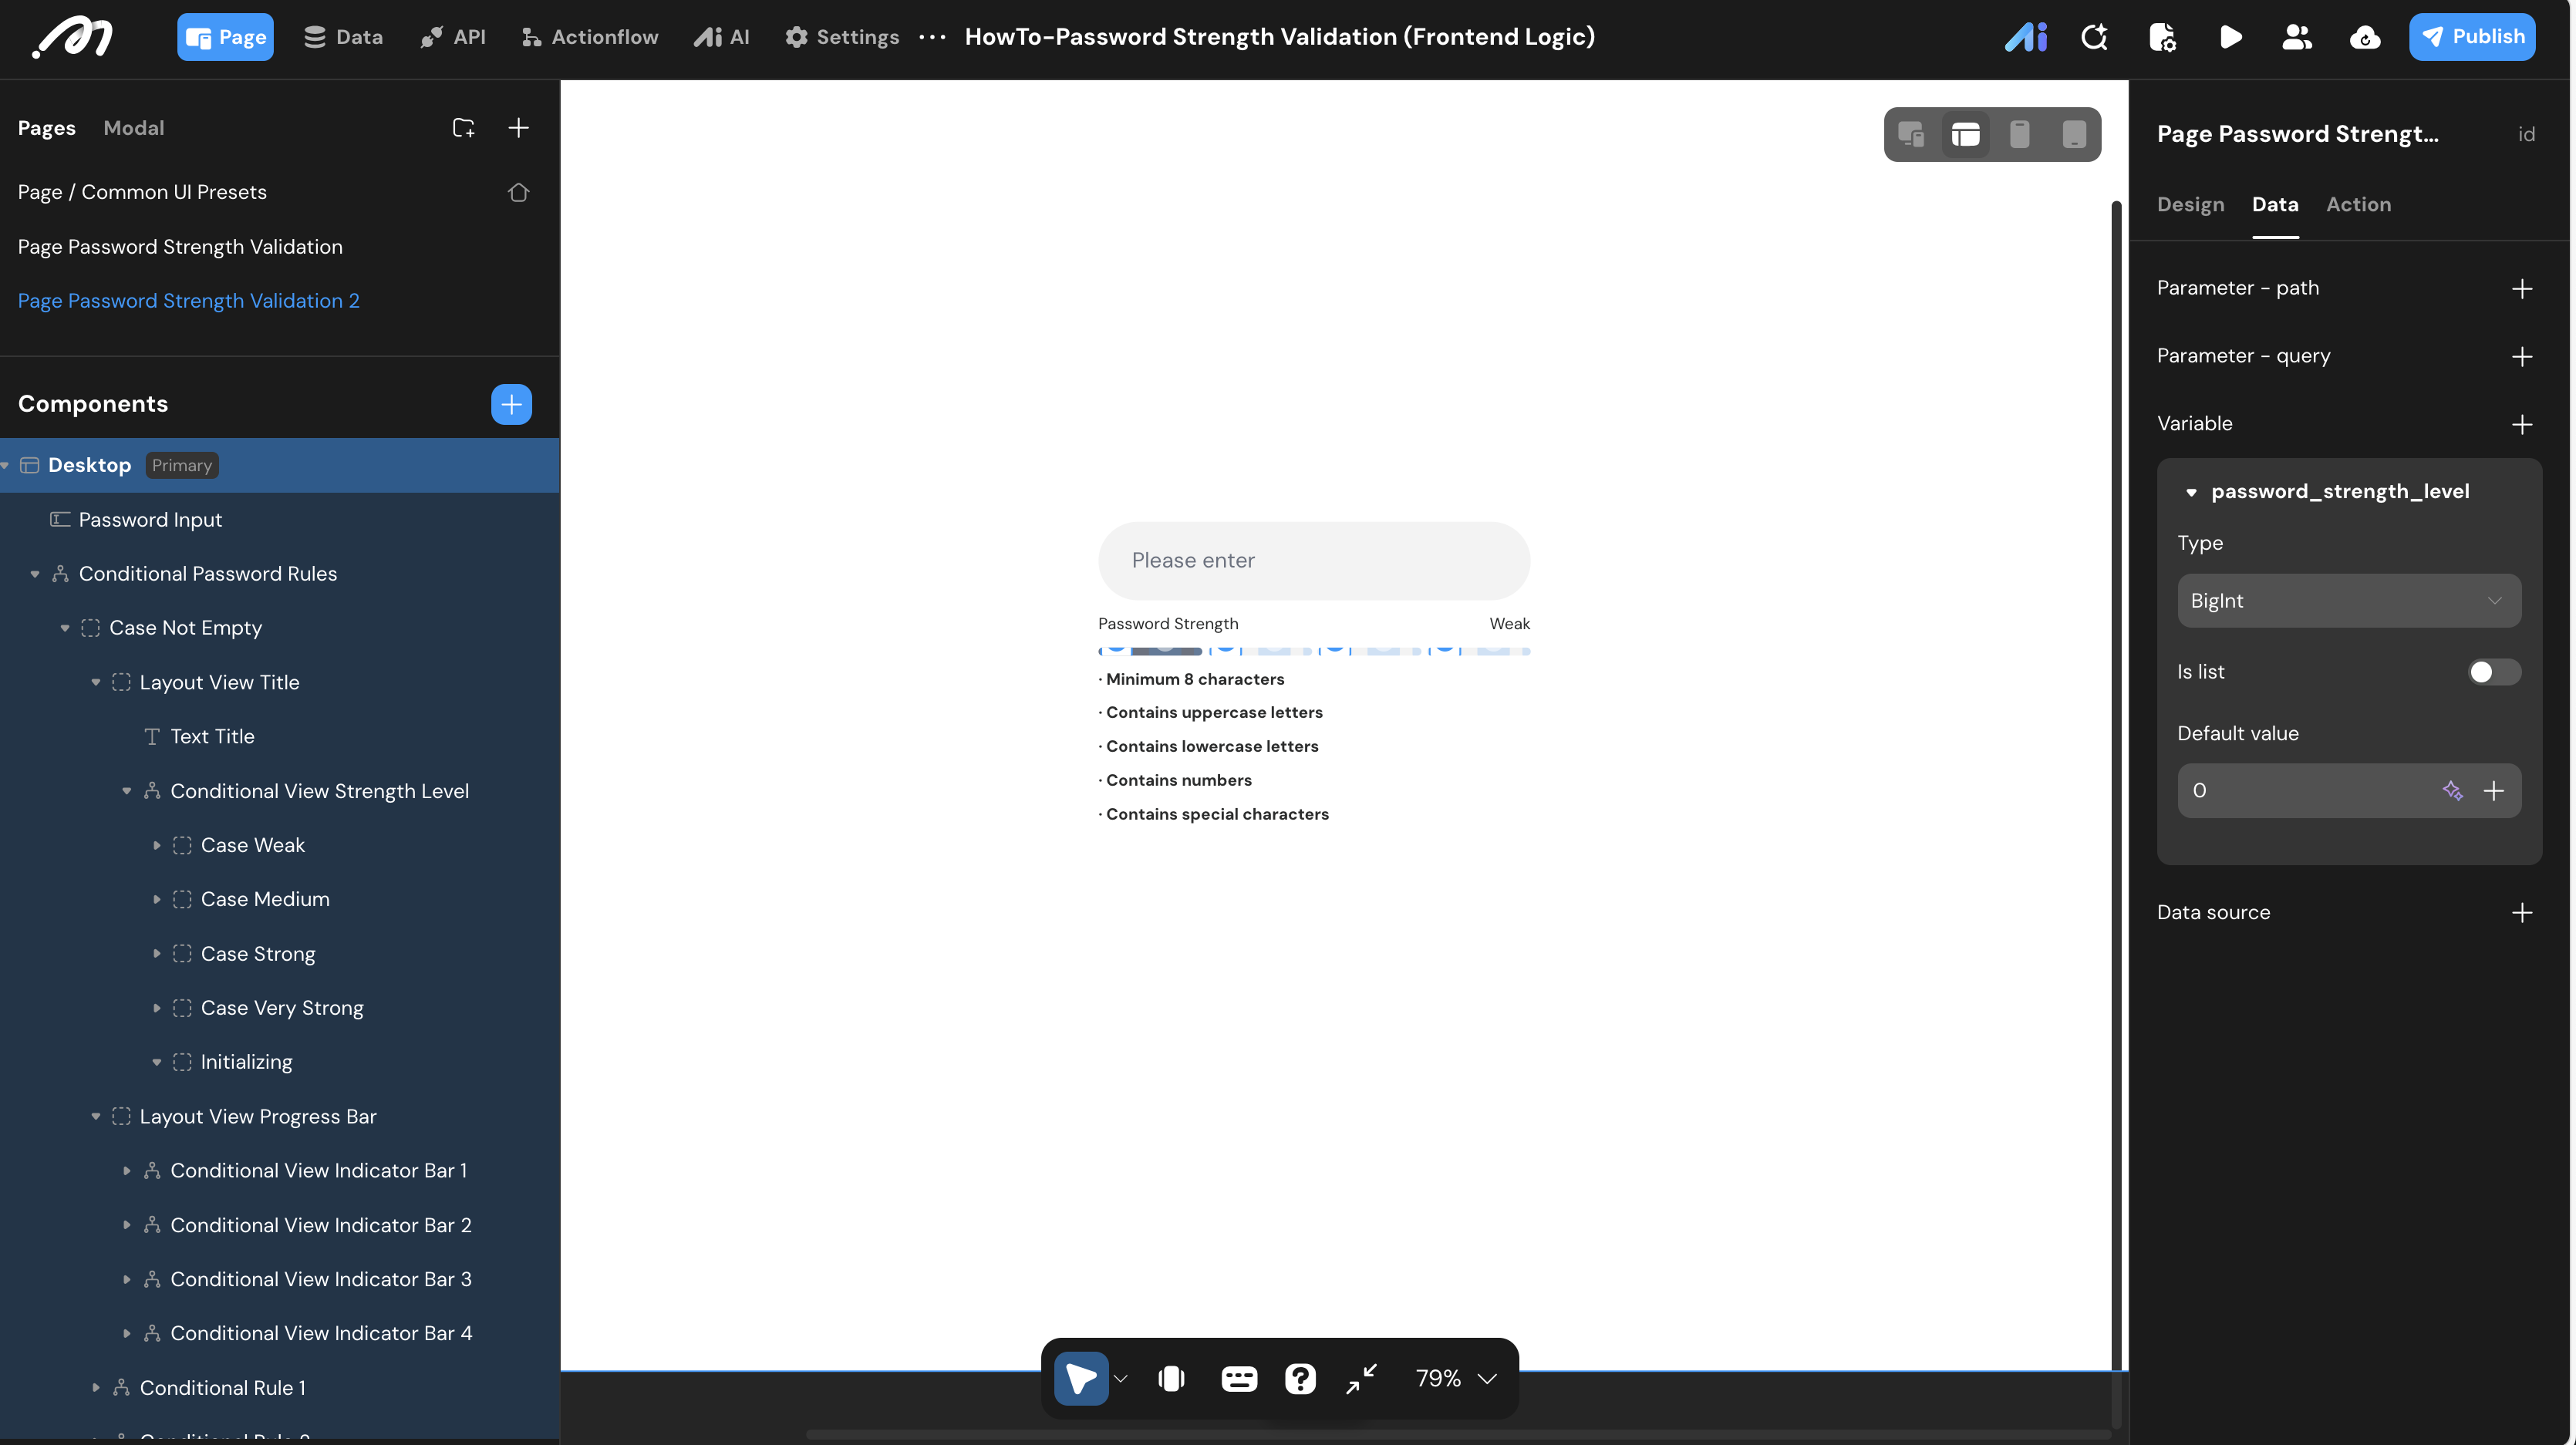This screenshot has height=1445, width=2576.
Task: Select the pointer cursor tool
Action: (1081, 1379)
